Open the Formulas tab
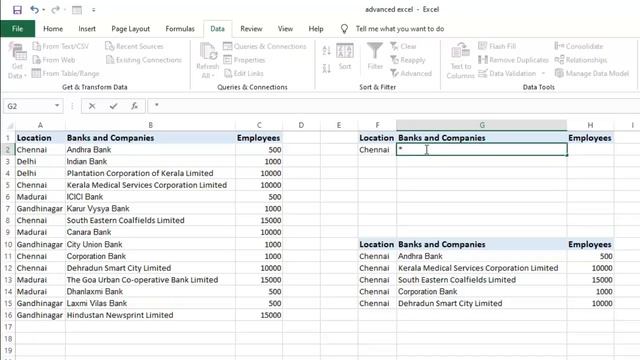 [x=180, y=29]
